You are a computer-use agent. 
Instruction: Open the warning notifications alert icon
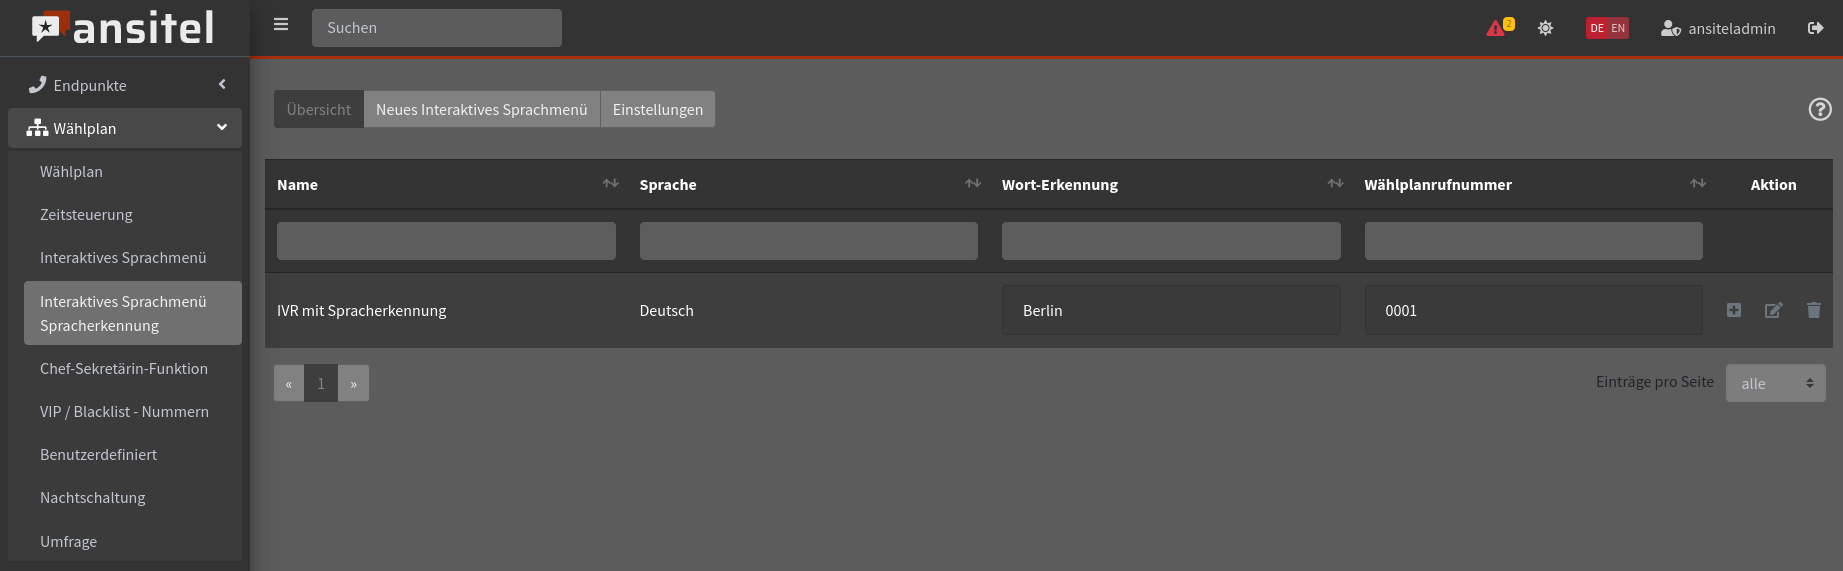tap(1499, 28)
